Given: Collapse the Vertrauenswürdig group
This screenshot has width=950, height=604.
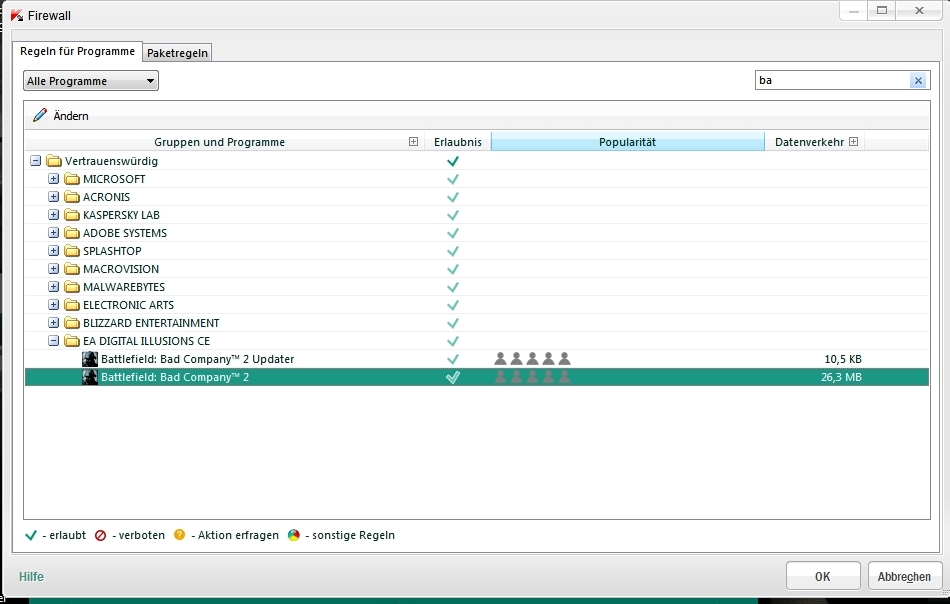Looking at the screenshot, I should pyautogui.click(x=36, y=161).
